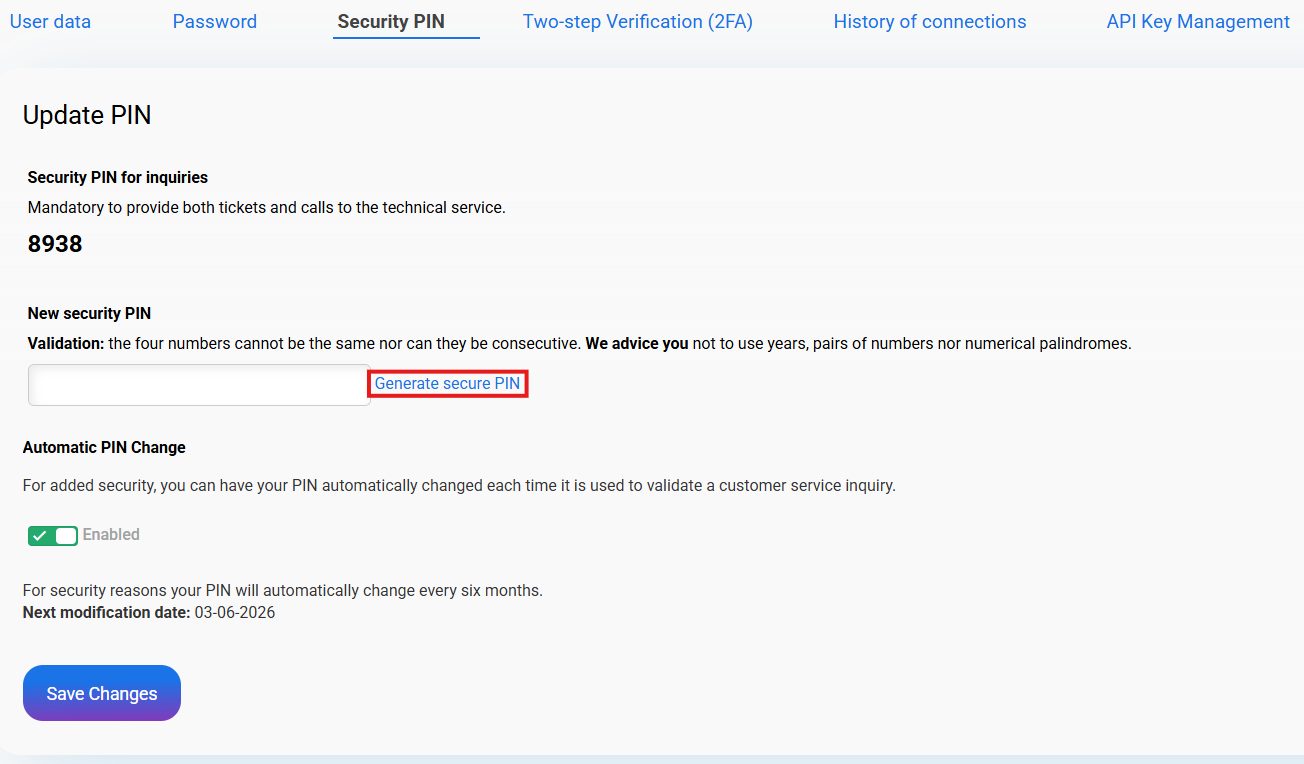Image resolution: width=1304 pixels, height=764 pixels.
Task: Click the Enabled label beside the toggle
Action: 111,535
